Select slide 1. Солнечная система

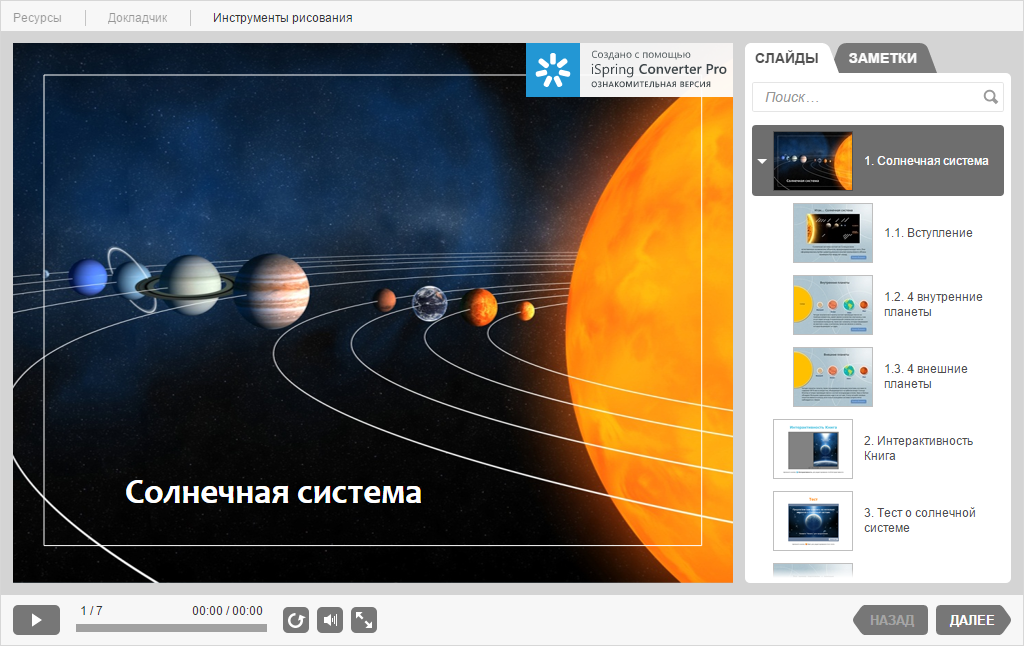pyautogui.click(x=878, y=161)
